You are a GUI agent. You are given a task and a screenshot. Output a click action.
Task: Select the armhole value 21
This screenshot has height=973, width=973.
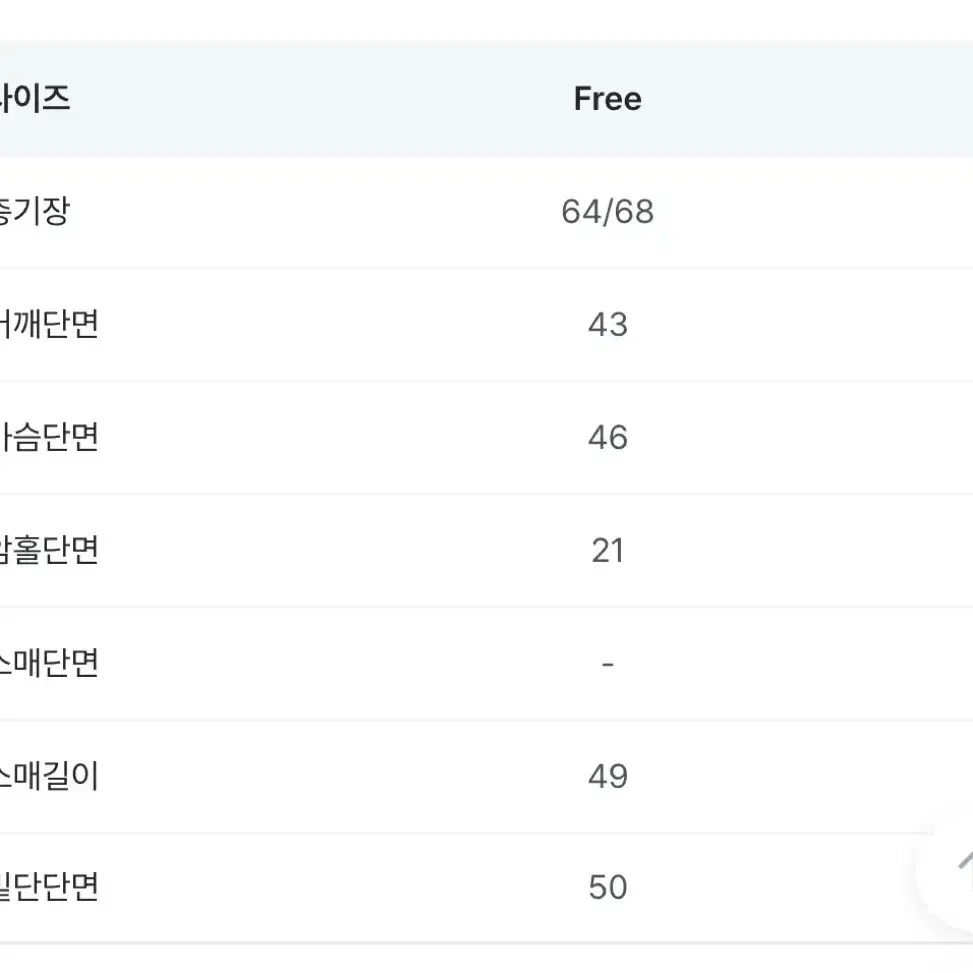pyautogui.click(x=608, y=550)
